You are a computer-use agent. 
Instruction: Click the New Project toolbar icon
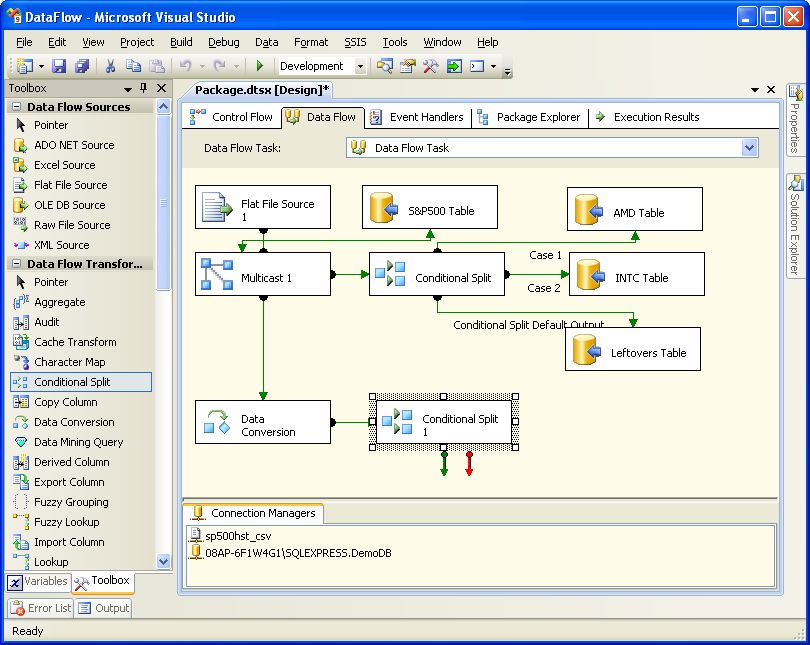[24, 66]
